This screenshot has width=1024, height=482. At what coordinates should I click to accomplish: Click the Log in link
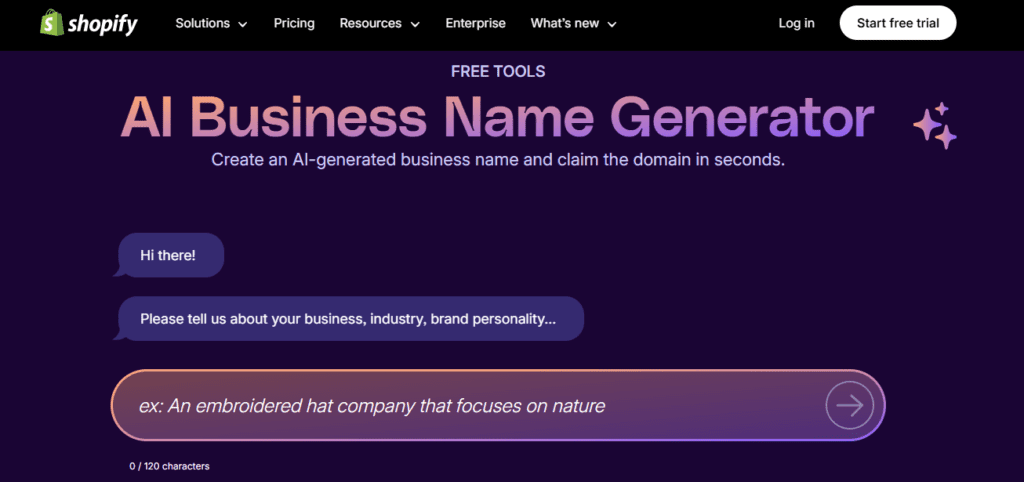point(796,24)
